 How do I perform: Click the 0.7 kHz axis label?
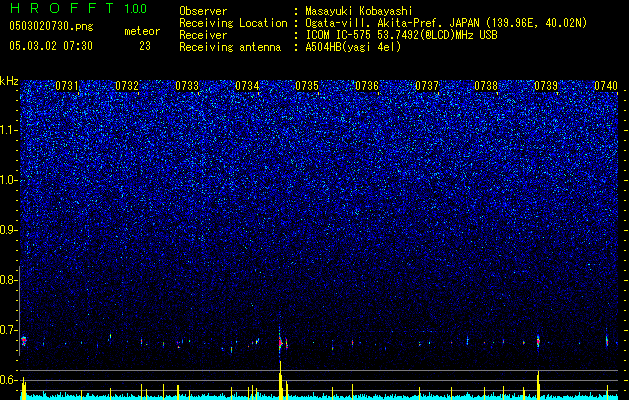9,330
